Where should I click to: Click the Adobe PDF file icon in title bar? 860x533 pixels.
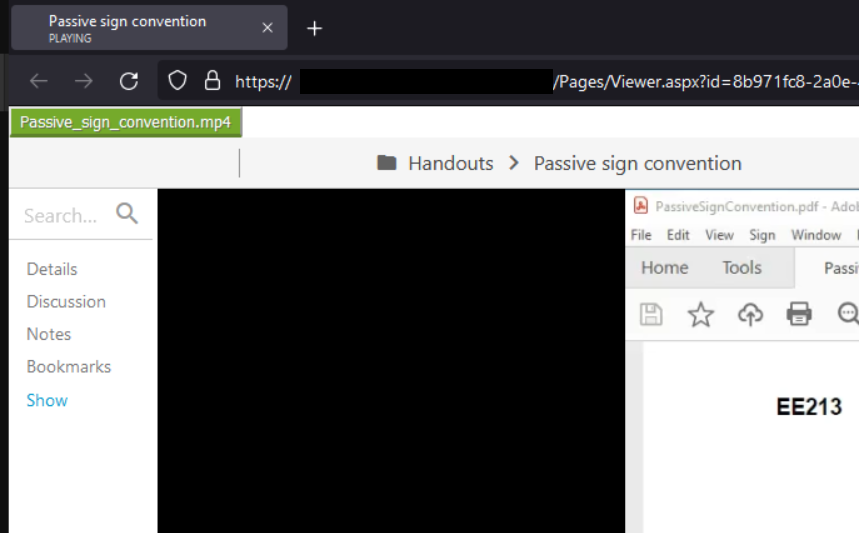(x=641, y=206)
